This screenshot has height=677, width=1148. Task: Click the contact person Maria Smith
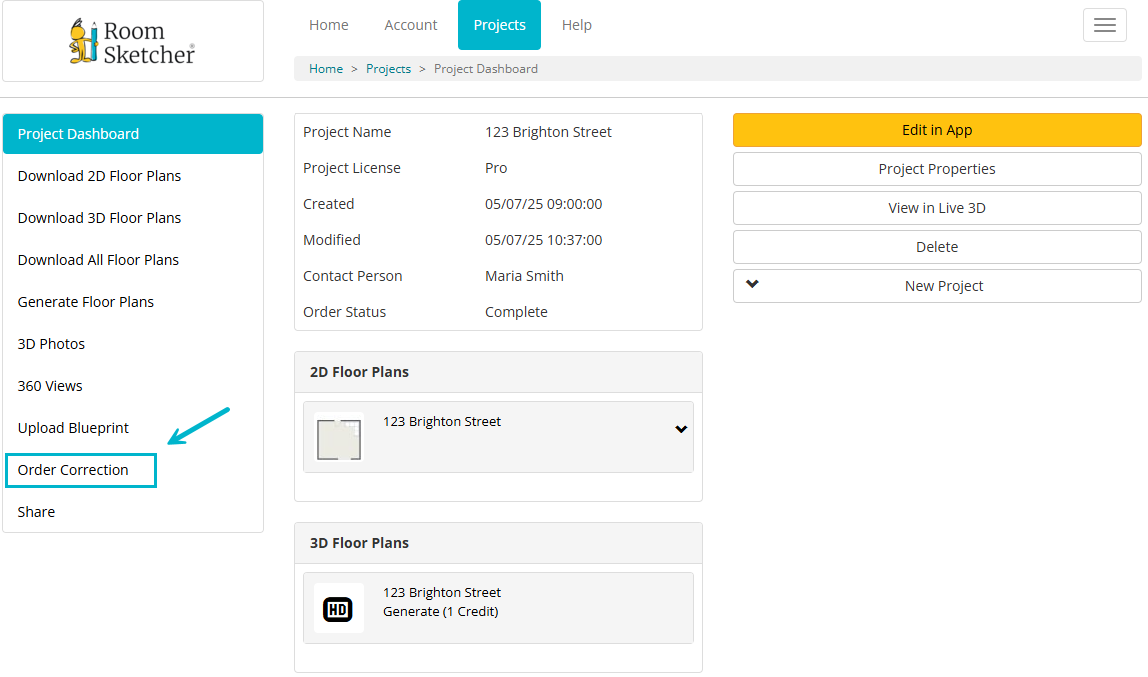pos(524,276)
